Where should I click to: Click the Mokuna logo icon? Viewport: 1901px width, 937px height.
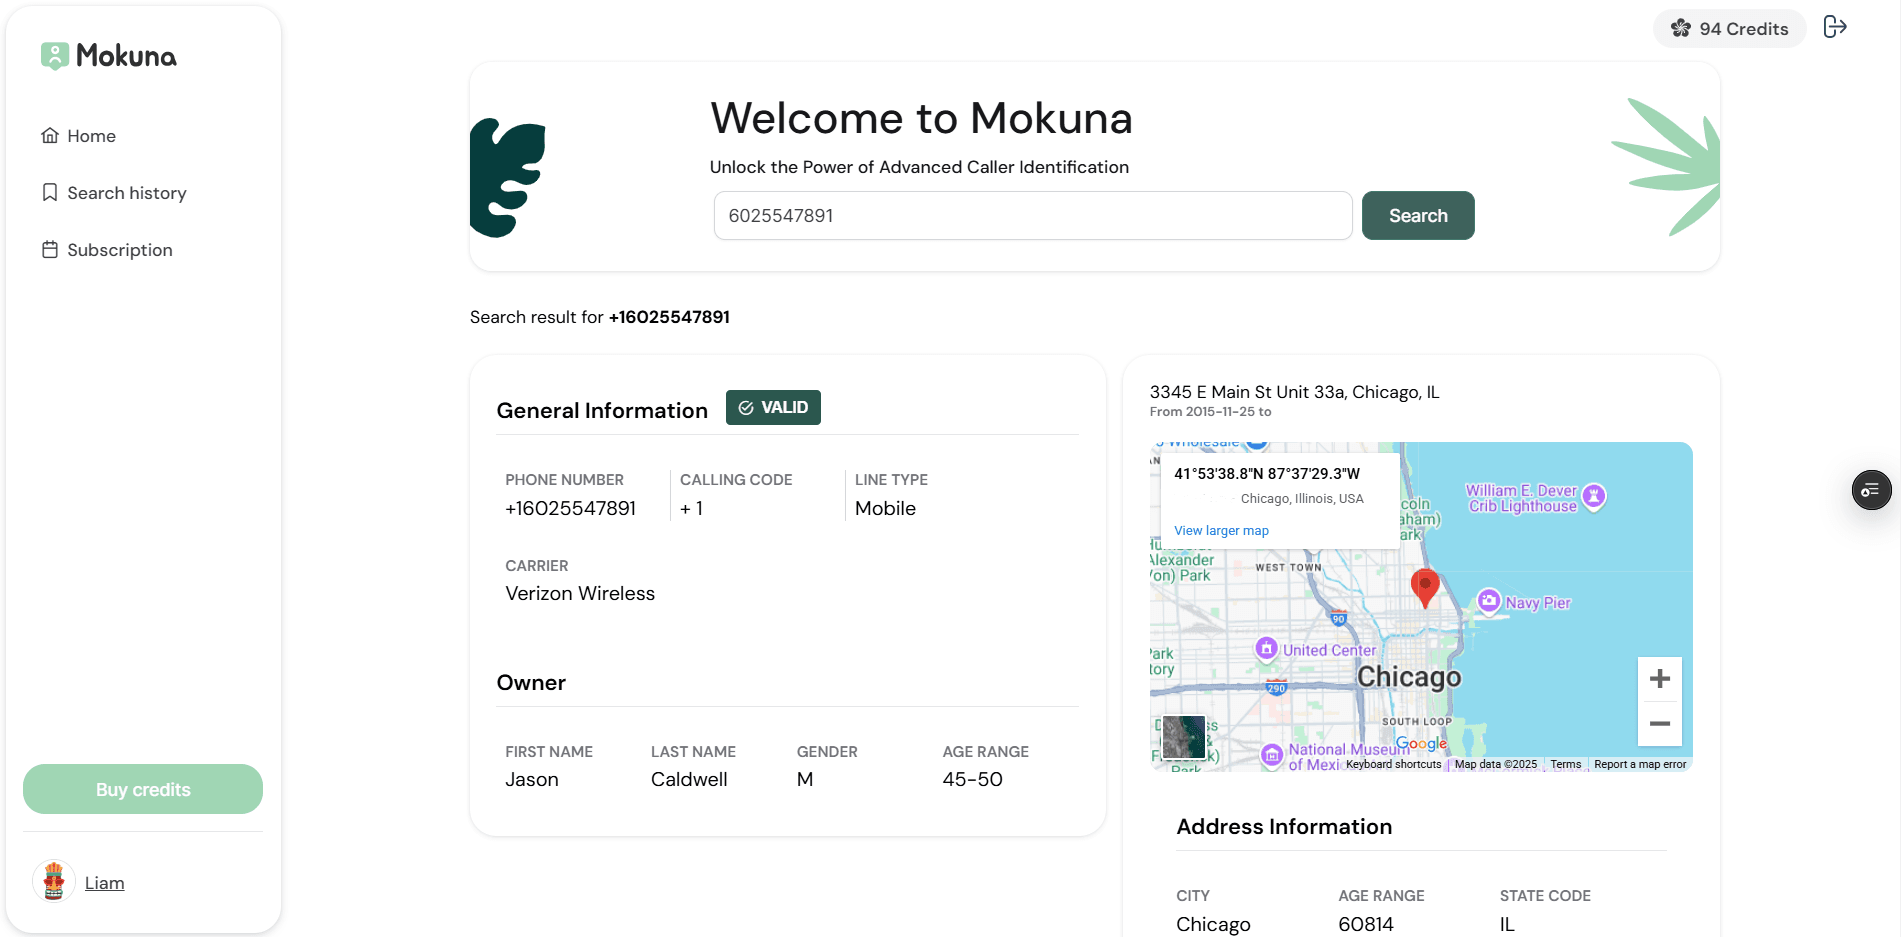[x=54, y=56]
